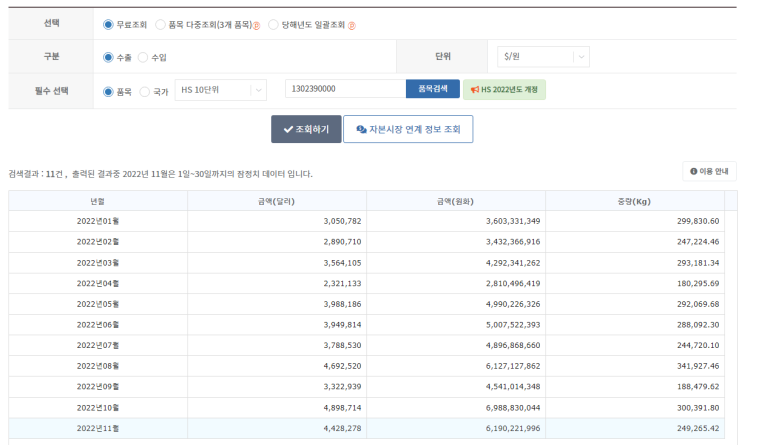Click won amount 6,127,127,862
This screenshot has height=445, width=773.
coord(513,366)
